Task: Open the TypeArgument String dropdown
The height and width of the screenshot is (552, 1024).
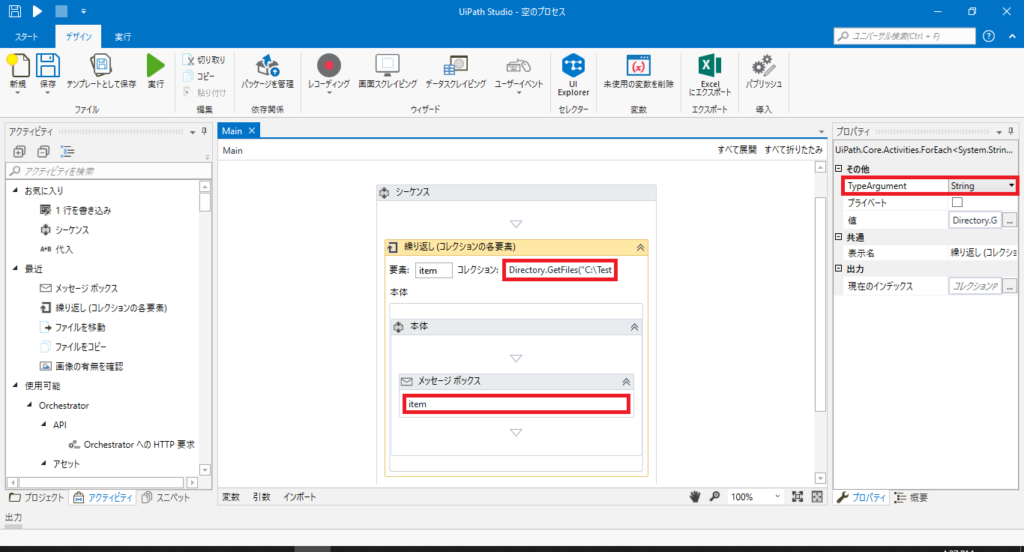Action: click(1011, 186)
